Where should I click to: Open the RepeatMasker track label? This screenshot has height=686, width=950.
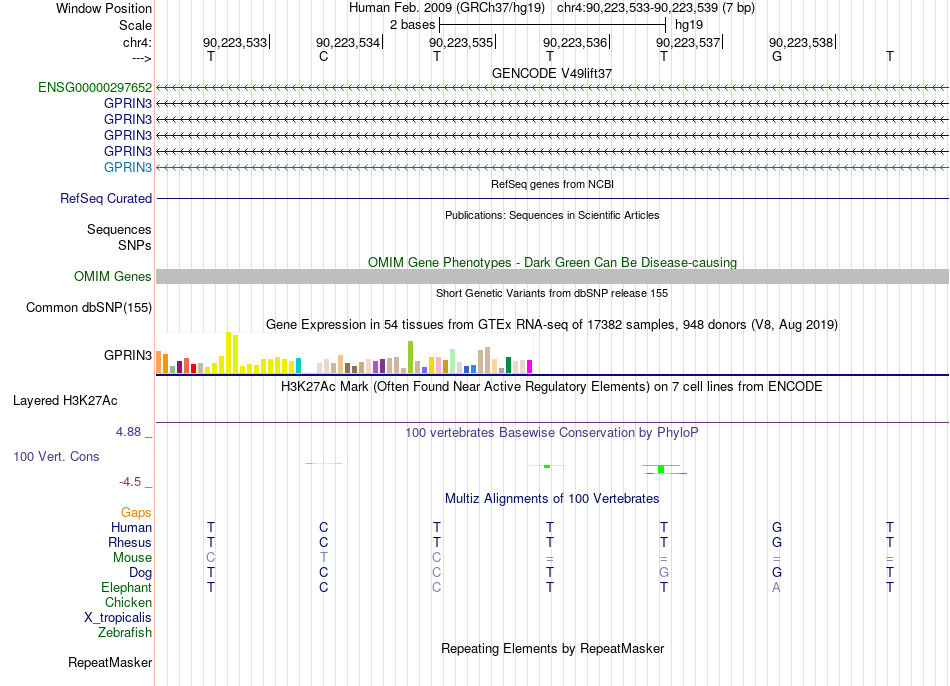pyautogui.click(x=110, y=662)
